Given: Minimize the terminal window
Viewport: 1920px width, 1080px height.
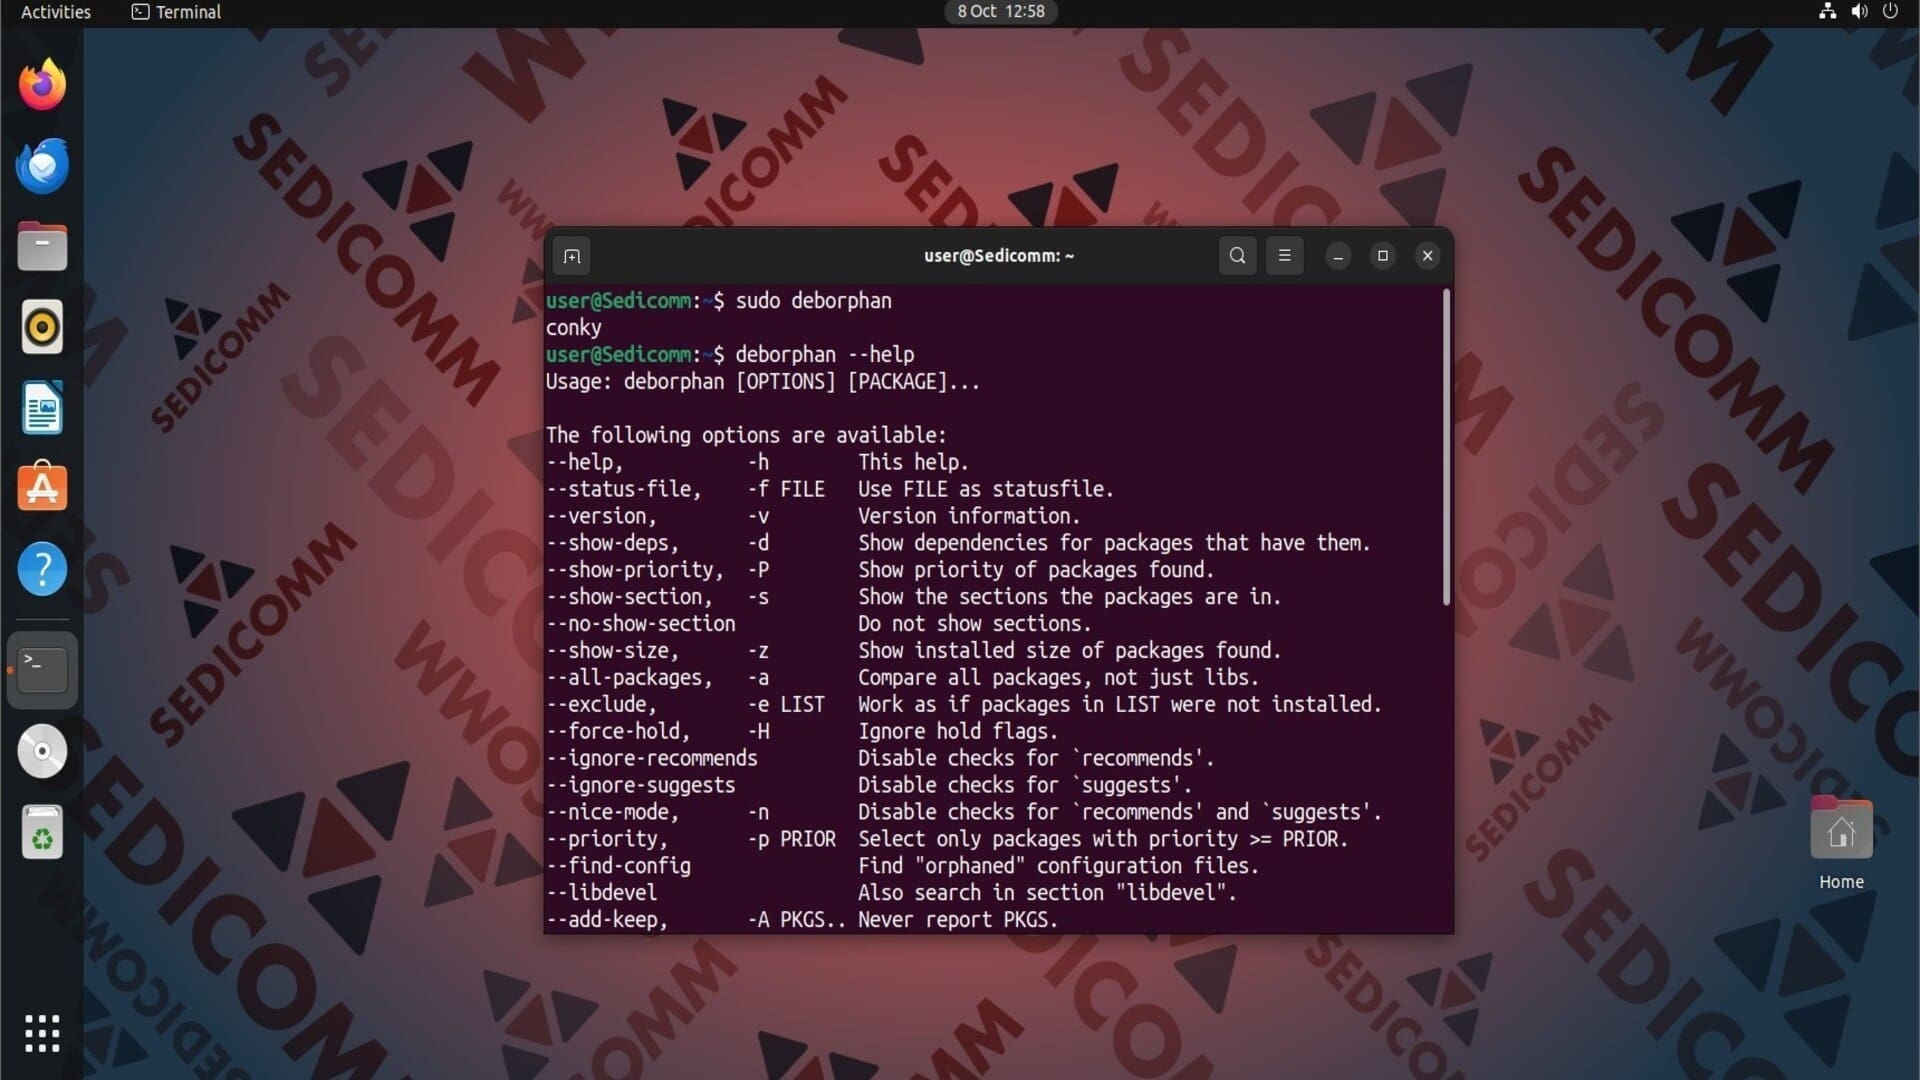Looking at the screenshot, I should click(x=1338, y=256).
